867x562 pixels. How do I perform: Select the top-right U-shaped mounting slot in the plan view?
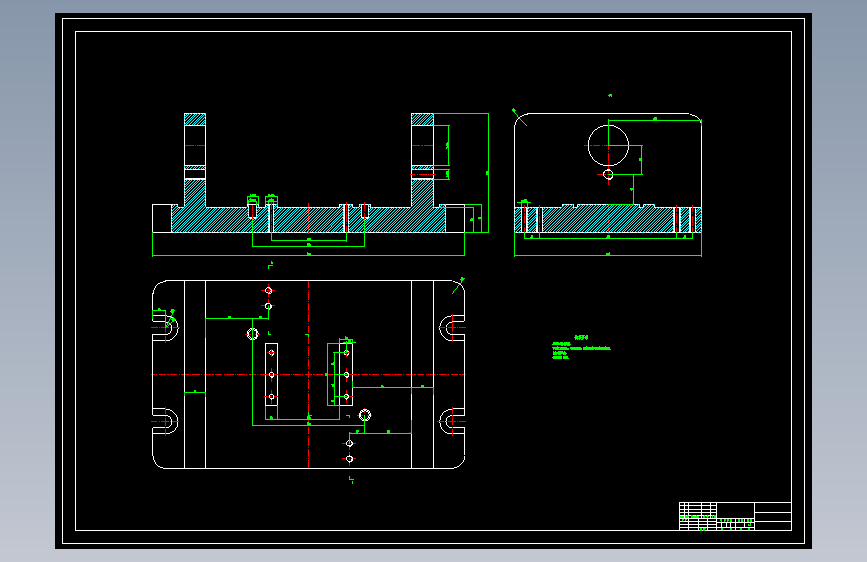[452, 327]
